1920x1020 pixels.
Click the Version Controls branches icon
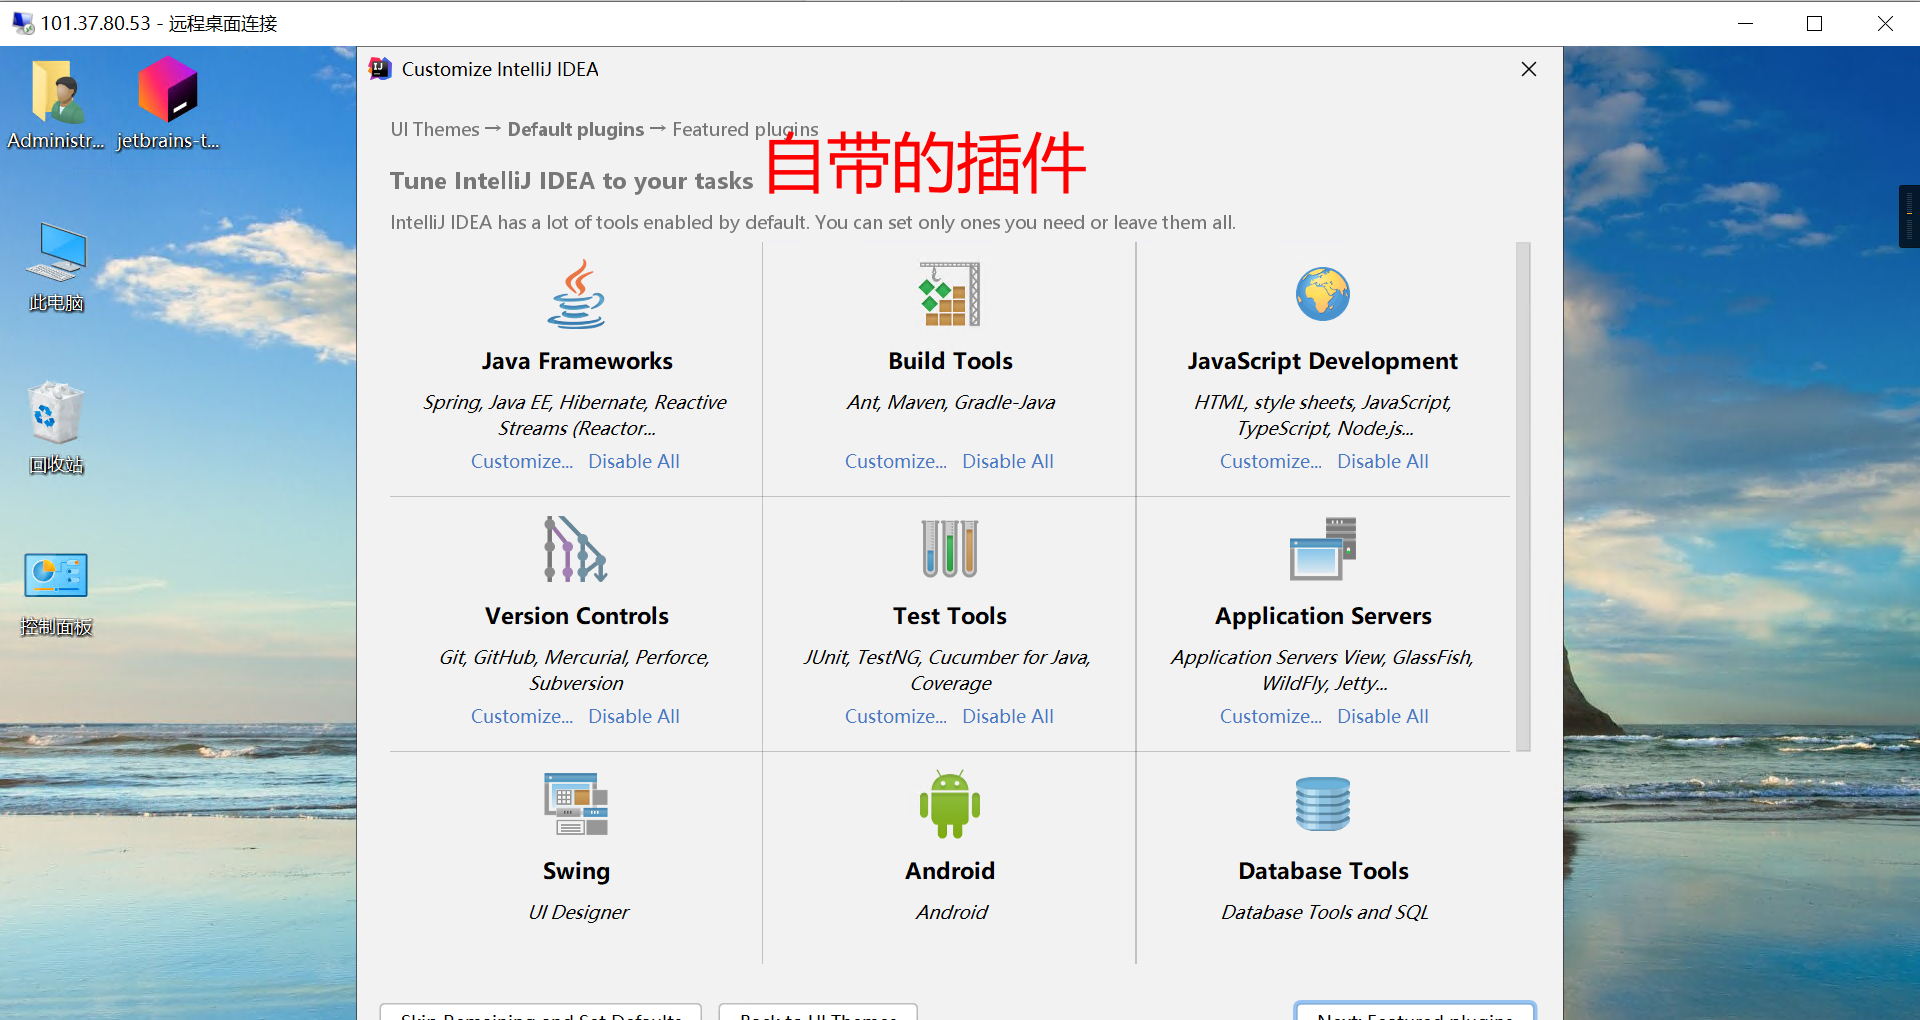tap(576, 549)
